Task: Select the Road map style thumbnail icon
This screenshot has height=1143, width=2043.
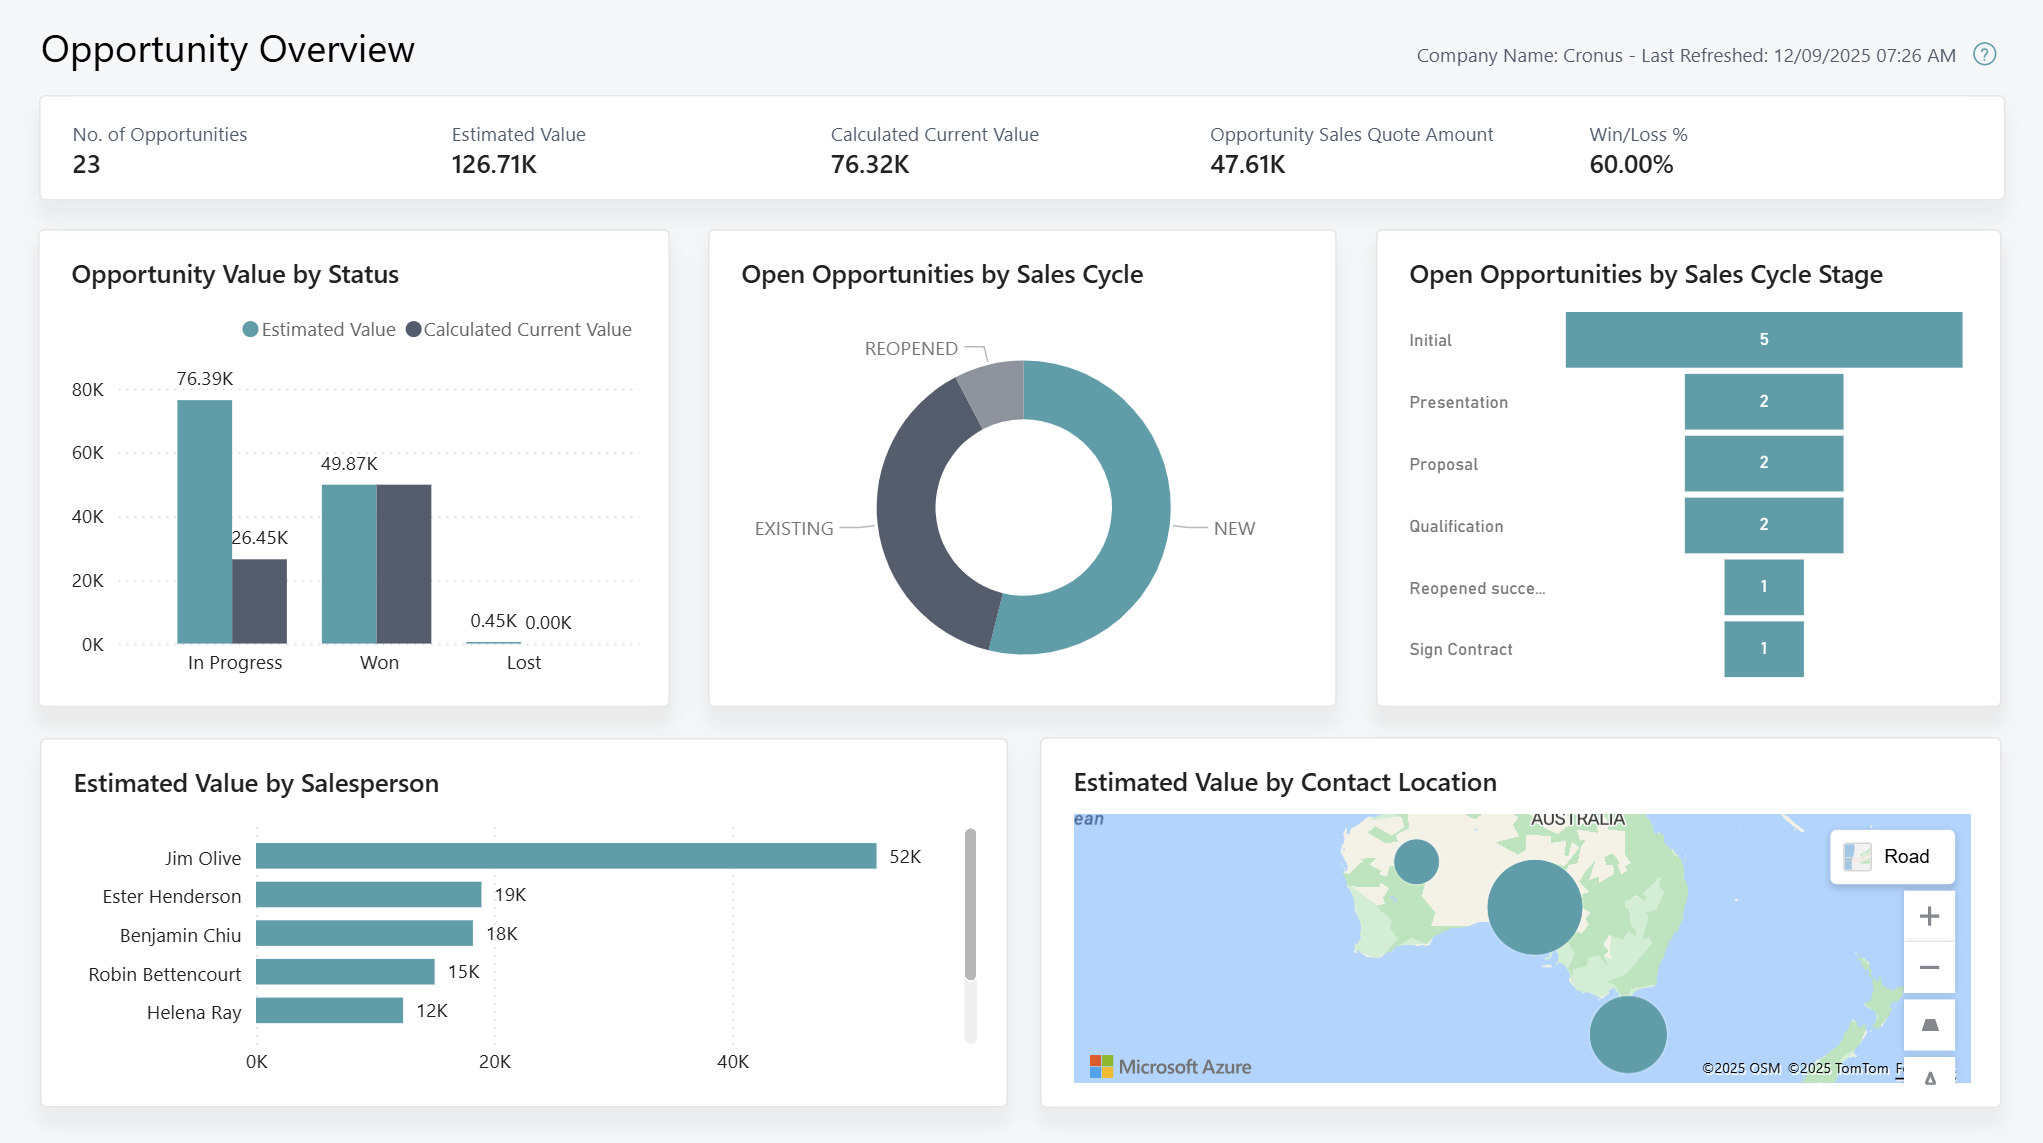Action: pos(1857,856)
